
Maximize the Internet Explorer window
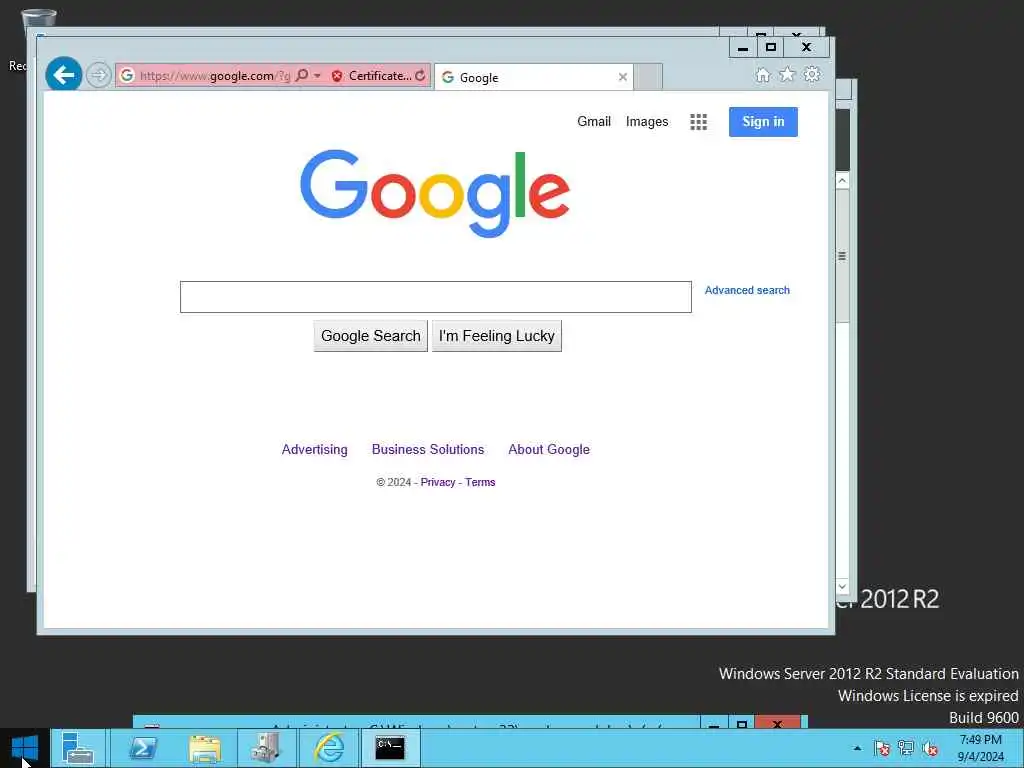(771, 47)
